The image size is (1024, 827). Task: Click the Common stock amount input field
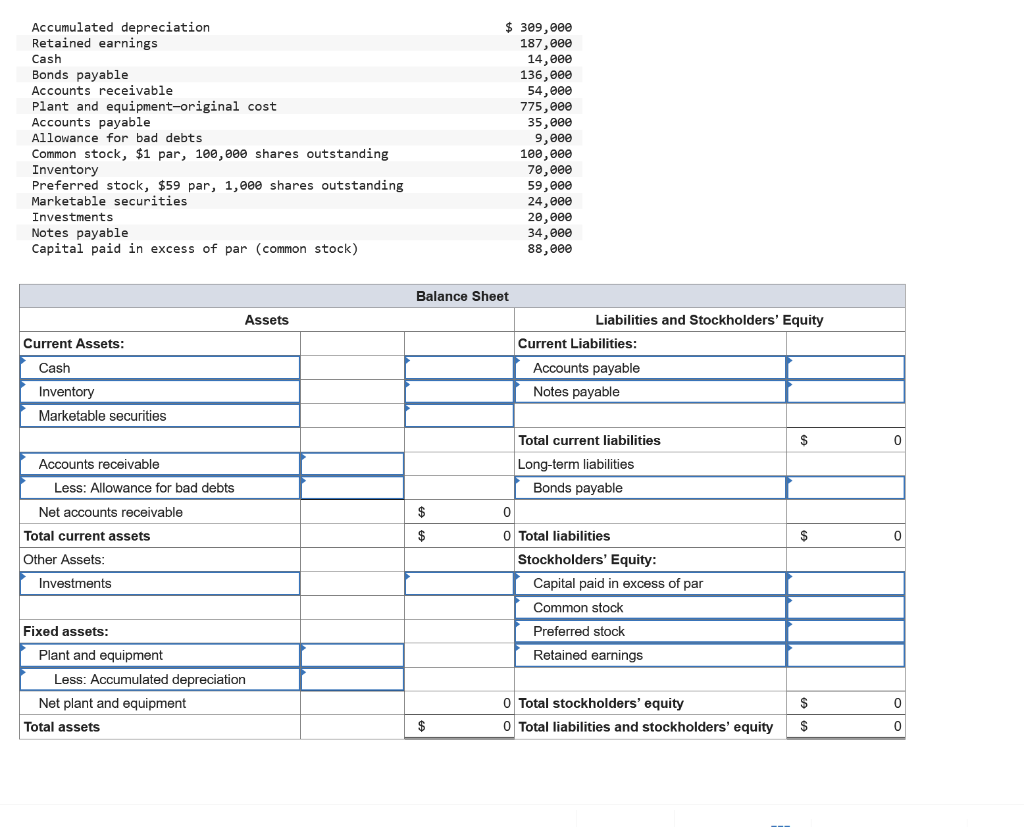click(845, 607)
